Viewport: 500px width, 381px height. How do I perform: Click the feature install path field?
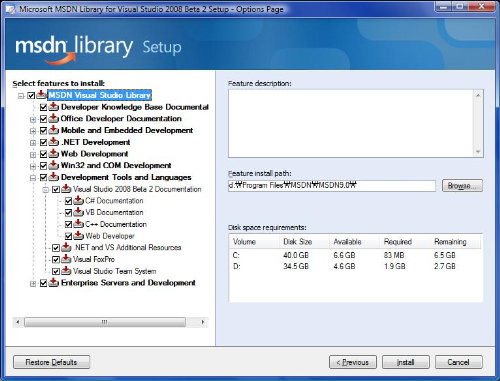tap(332, 186)
